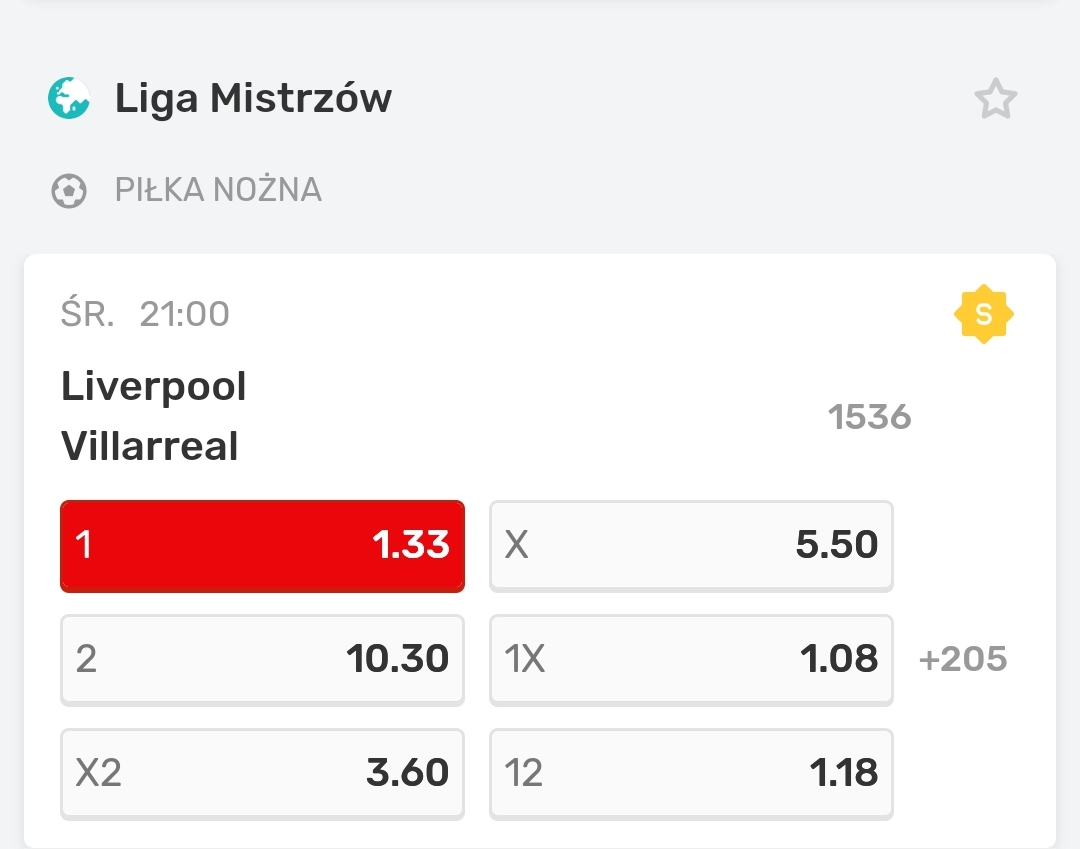Click the event number 1536

tap(869, 416)
